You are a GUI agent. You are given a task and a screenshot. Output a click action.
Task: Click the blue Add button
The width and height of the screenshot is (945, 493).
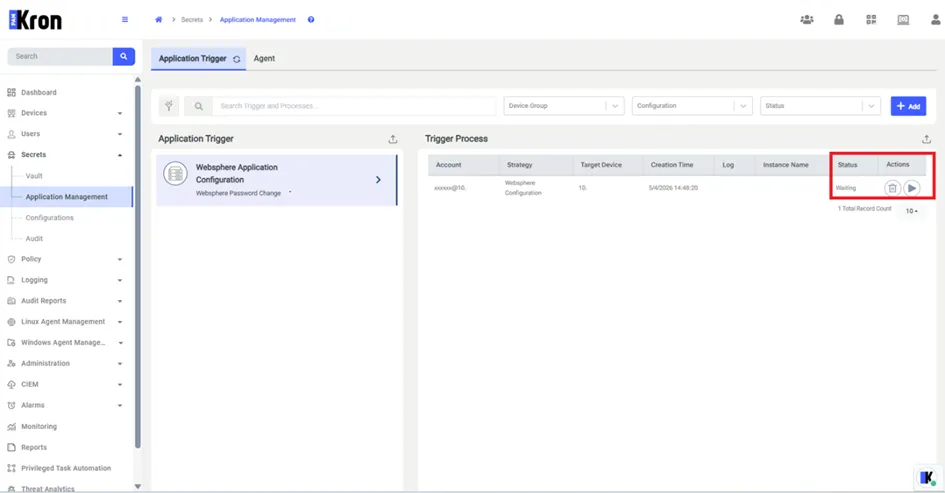pos(908,106)
